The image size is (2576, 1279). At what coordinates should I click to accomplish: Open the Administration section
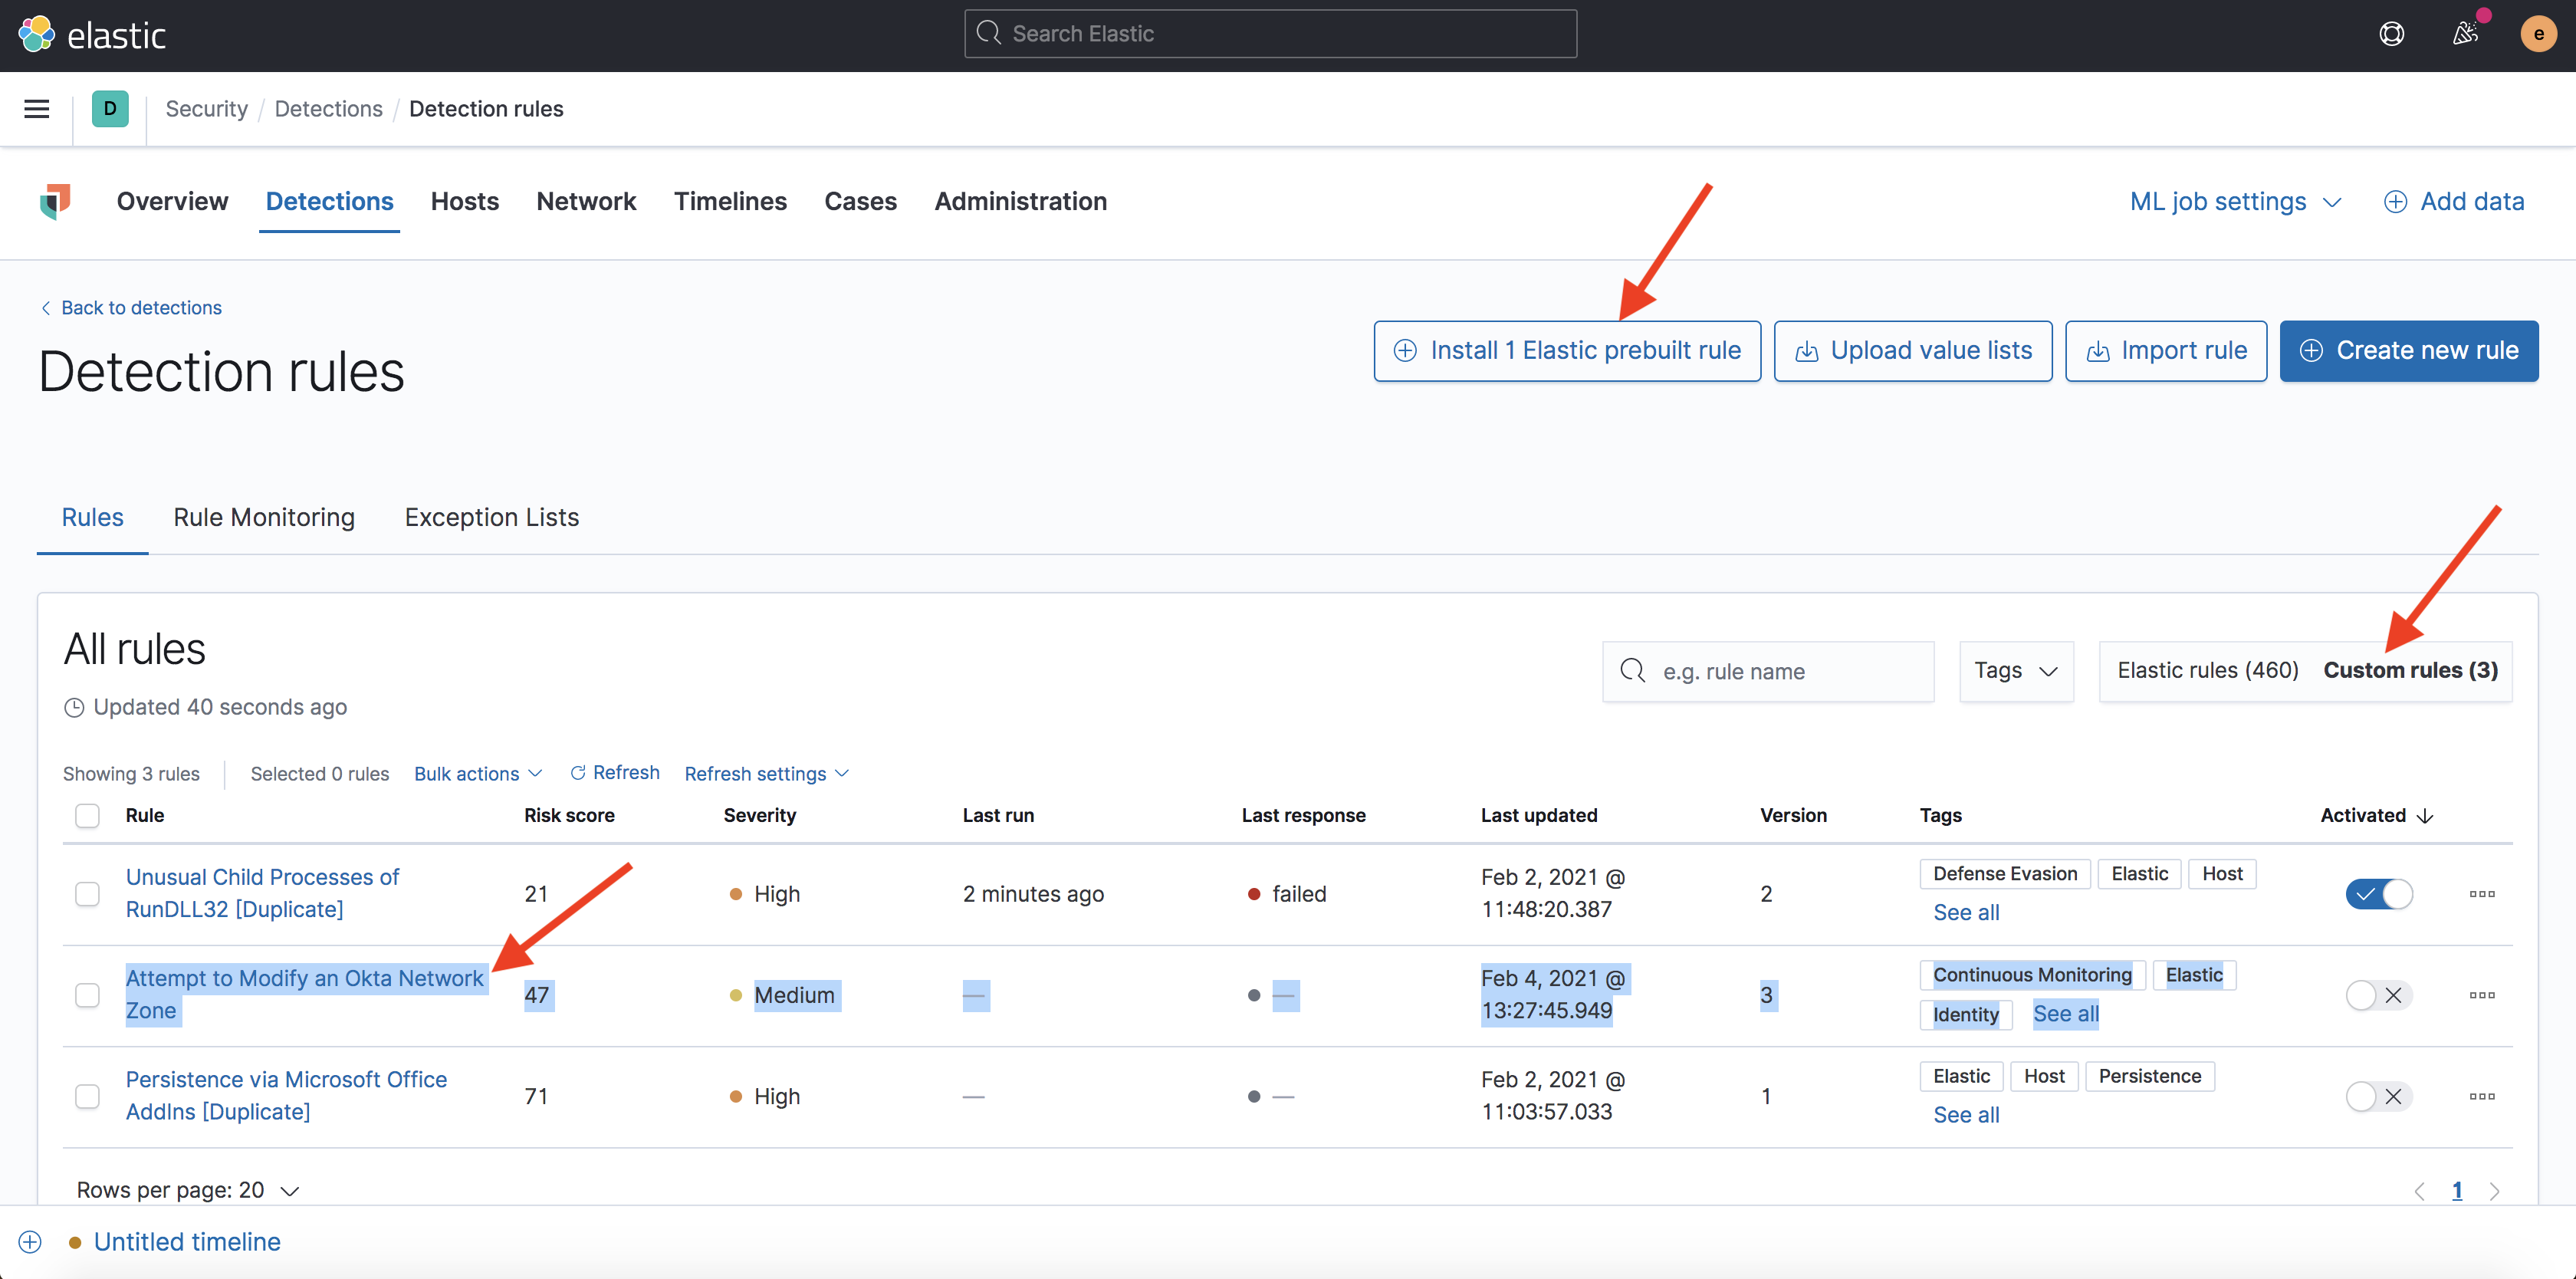[1020, 201]
